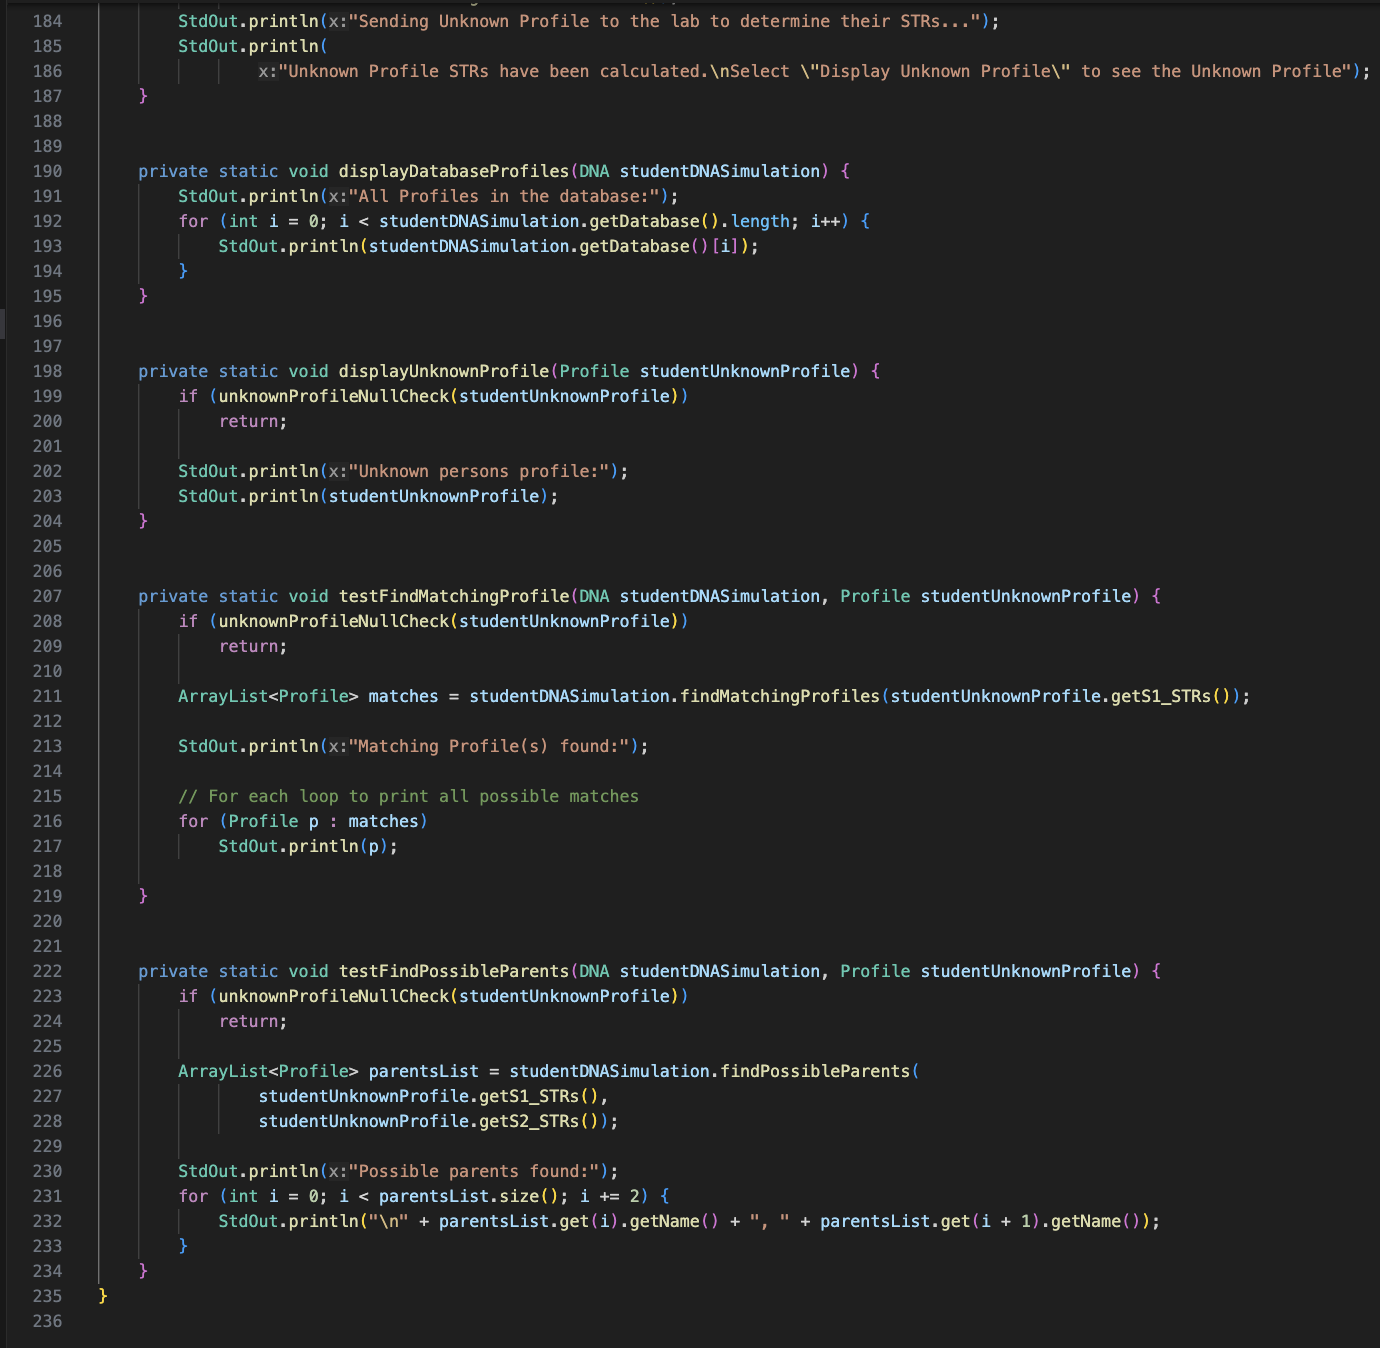Click line number 222 in the gutter

46,971
